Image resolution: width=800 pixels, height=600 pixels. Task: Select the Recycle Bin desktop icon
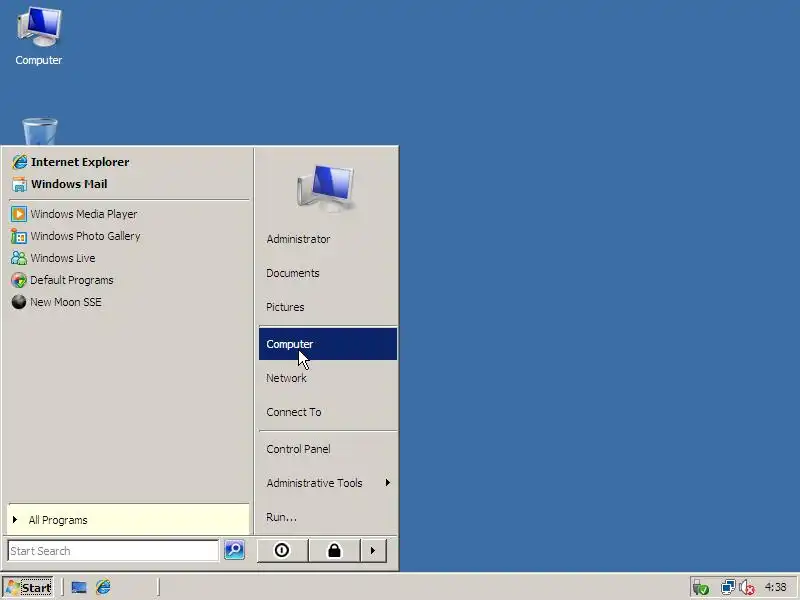40,132
